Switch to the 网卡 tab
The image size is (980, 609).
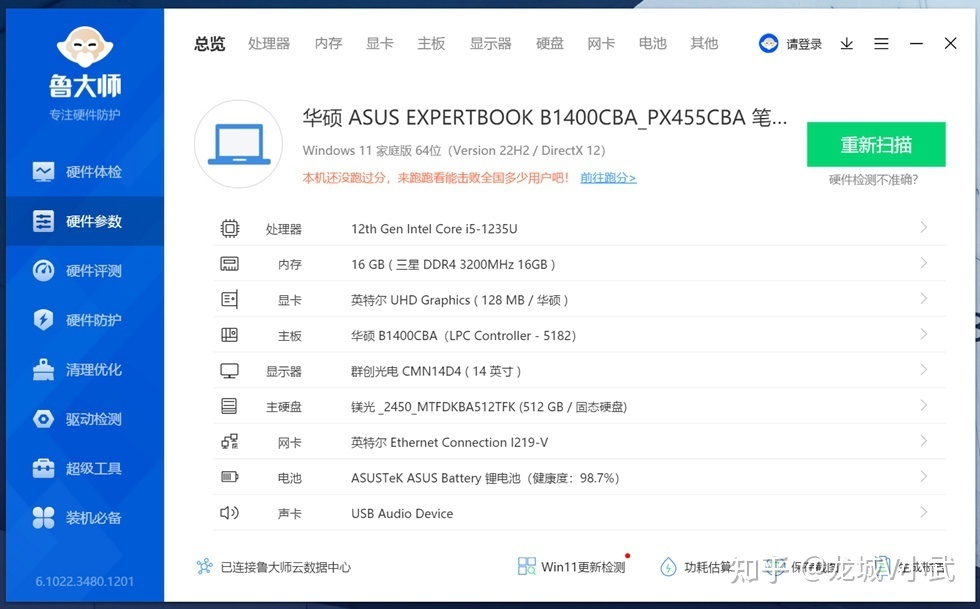pos(601,44)
